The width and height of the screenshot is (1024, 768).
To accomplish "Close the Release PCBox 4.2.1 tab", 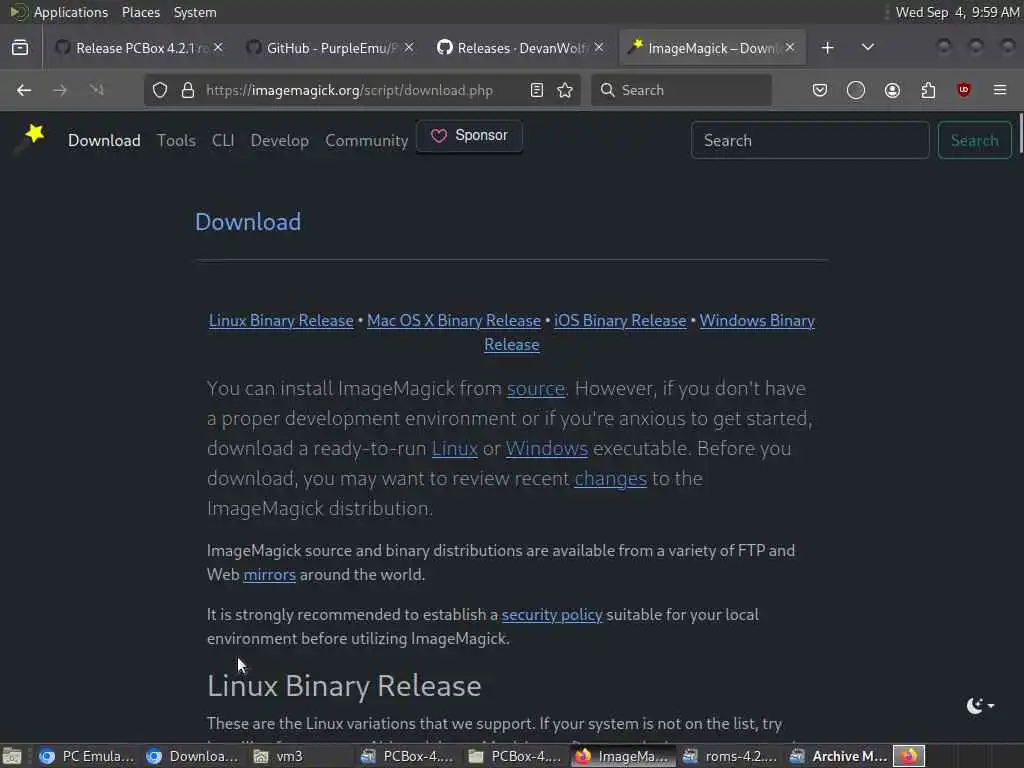I will pyautogui.click(x=218, y=47).
